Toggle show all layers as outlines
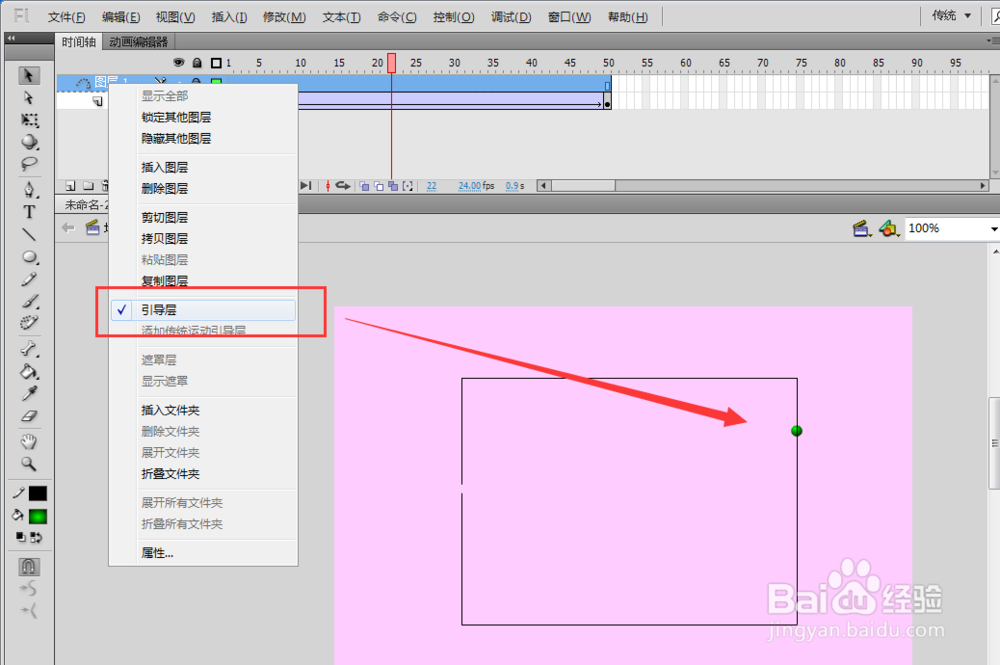The height and width of the screenshot is (665, 1000). tap(216, 62)
